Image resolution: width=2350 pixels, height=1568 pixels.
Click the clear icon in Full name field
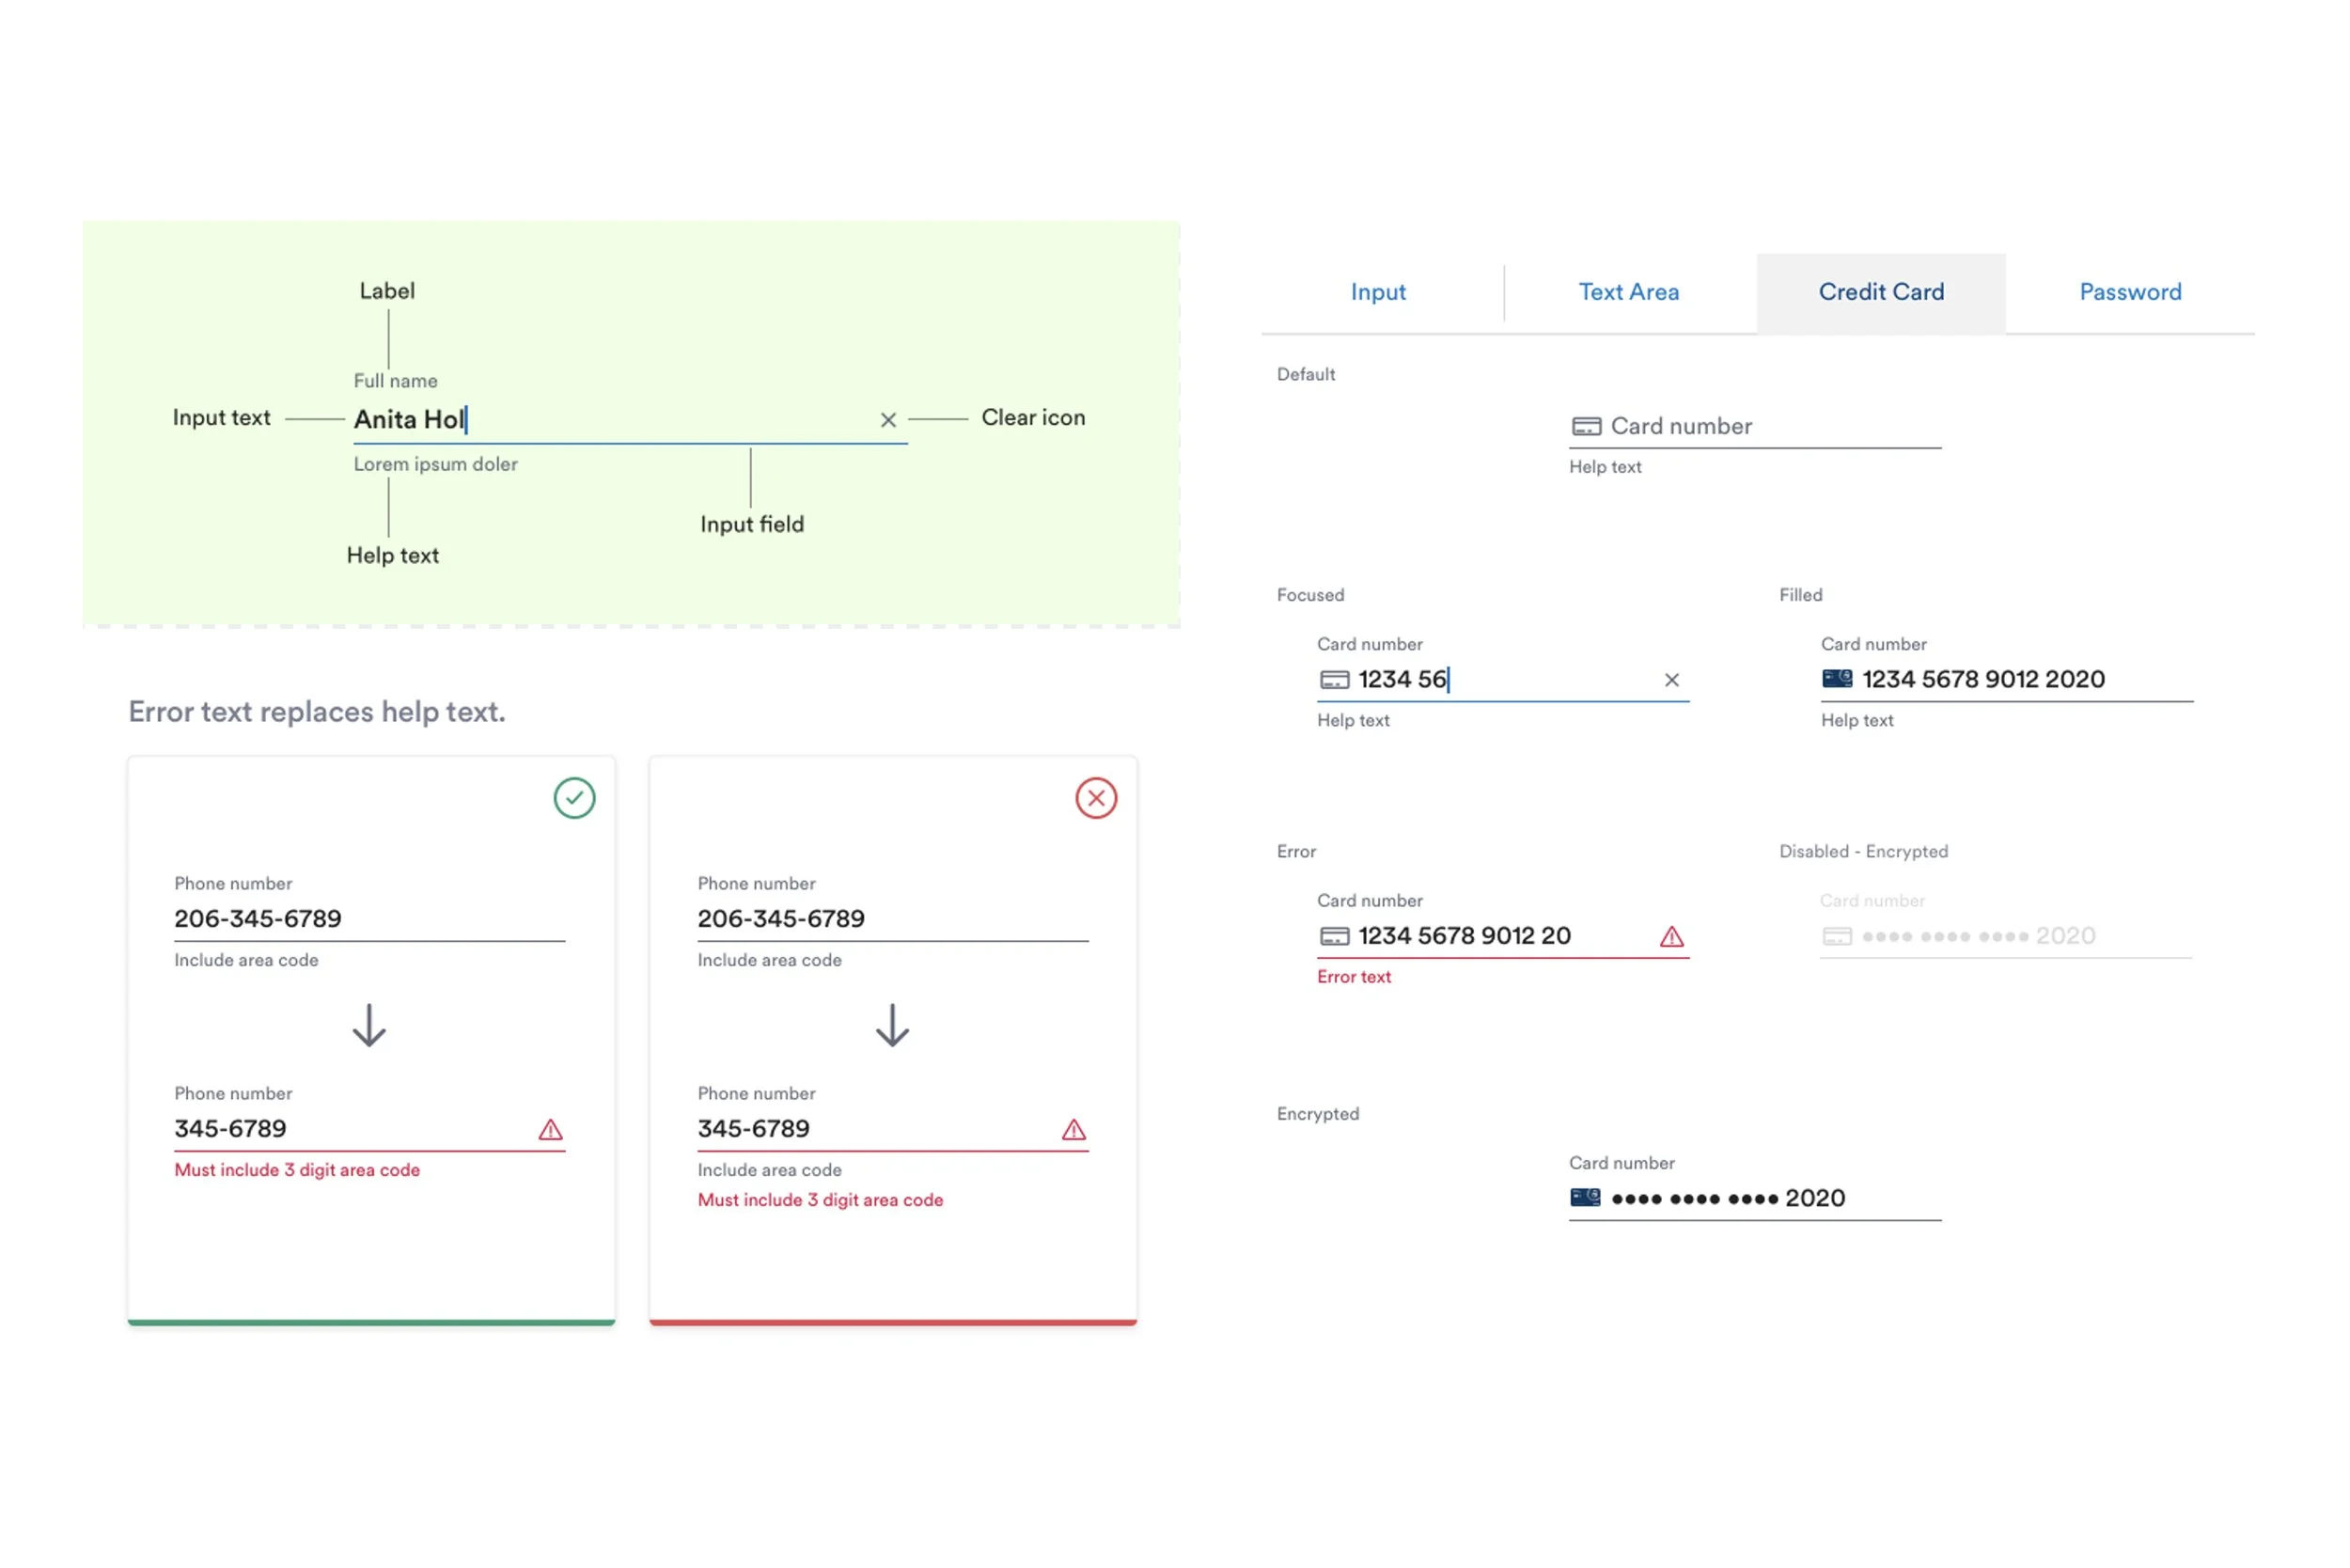(x=887, y=420)
